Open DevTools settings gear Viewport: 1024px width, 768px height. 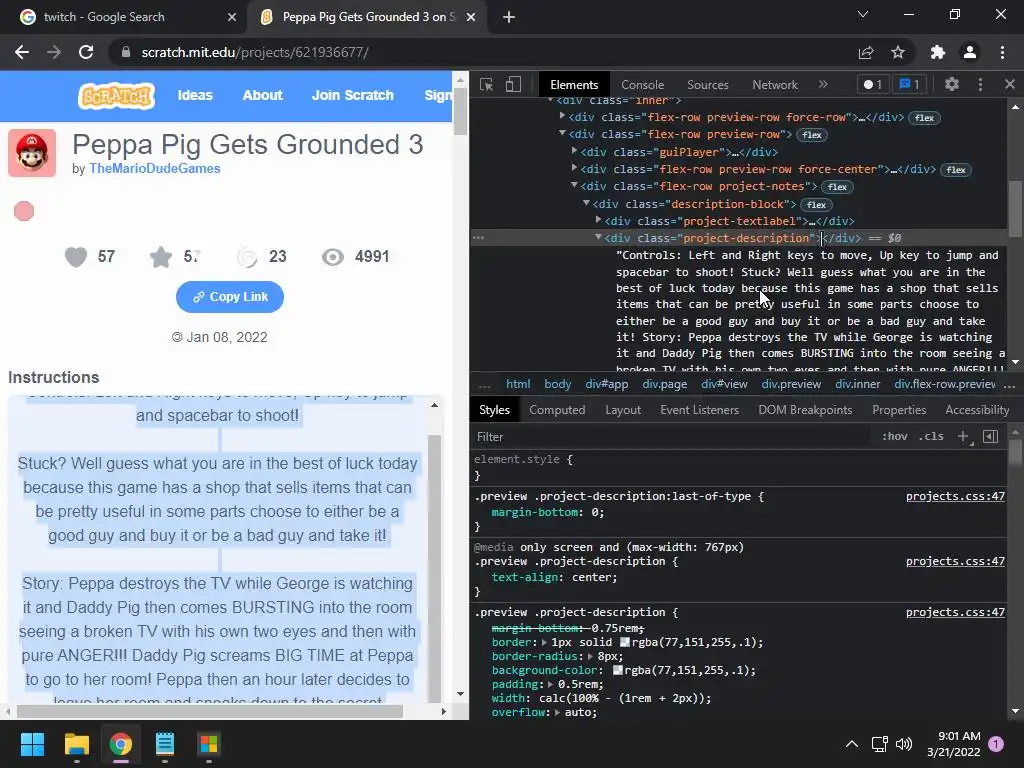point(952,84)
